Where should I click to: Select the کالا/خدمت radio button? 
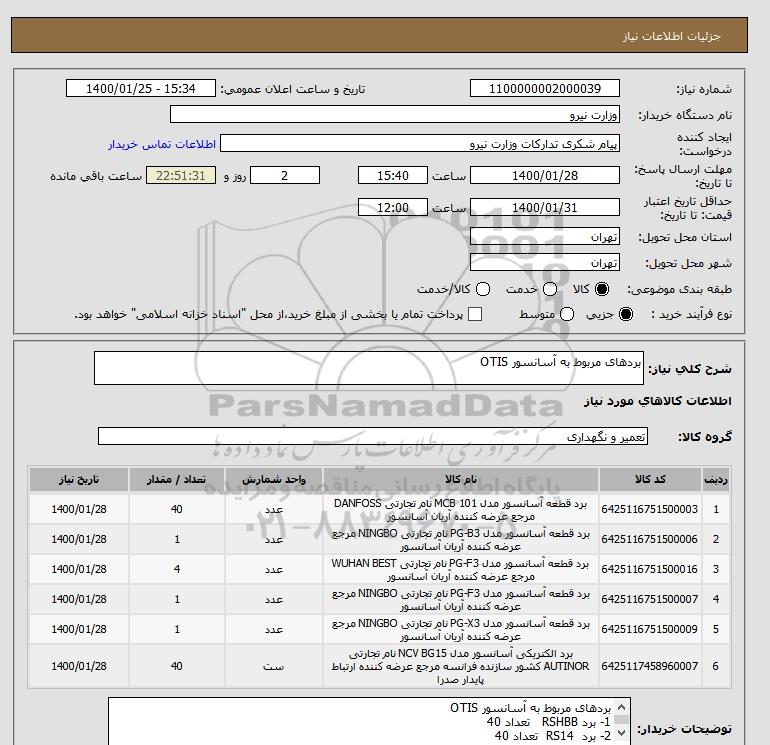(x=483, y=289)
